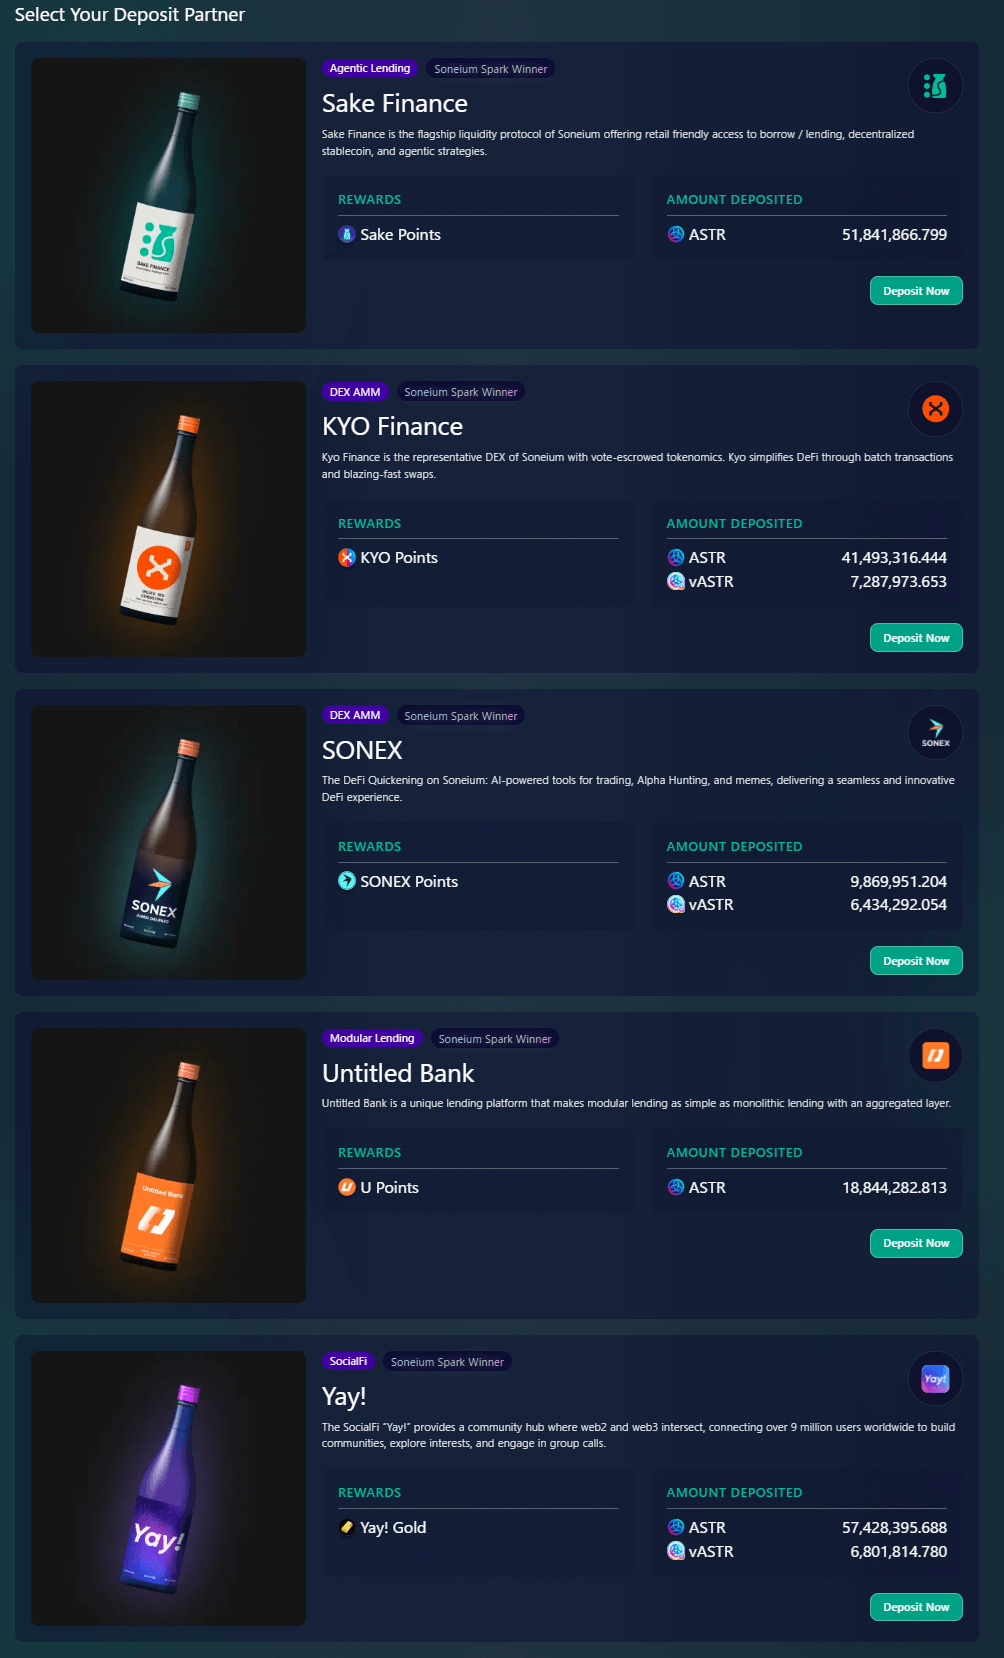This screenshot has height=1658, width=1004.
Task: Select the SocialFi category tag
Action: pos(348,1362)
